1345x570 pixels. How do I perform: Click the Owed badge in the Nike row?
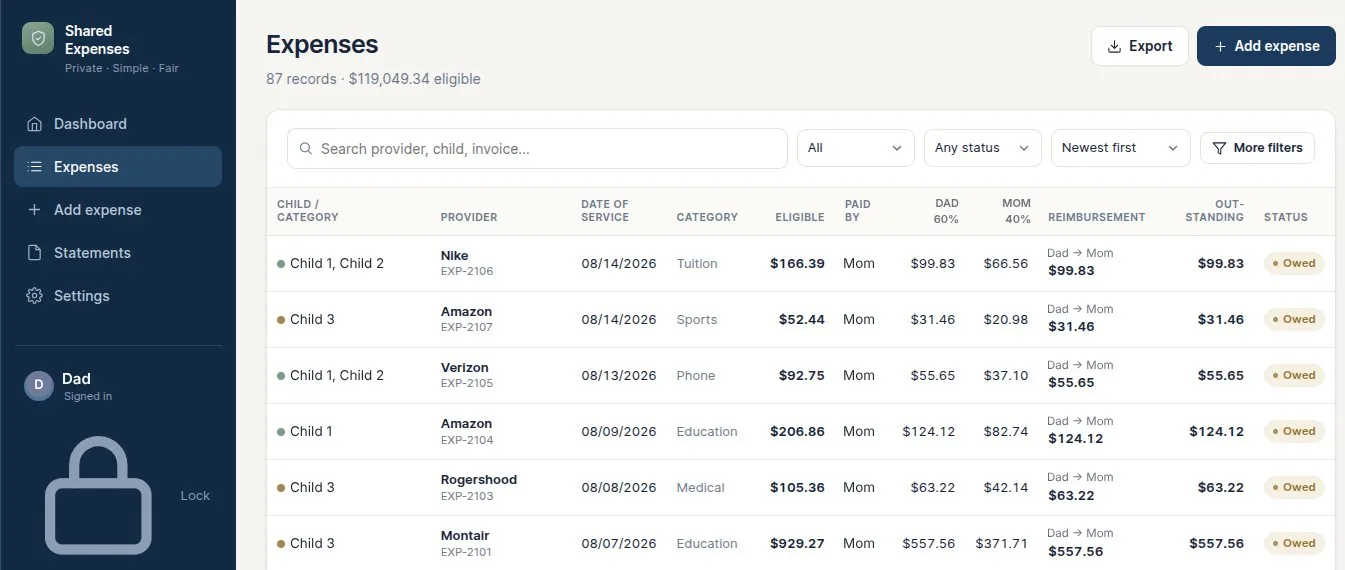(x=1294, y=264)
